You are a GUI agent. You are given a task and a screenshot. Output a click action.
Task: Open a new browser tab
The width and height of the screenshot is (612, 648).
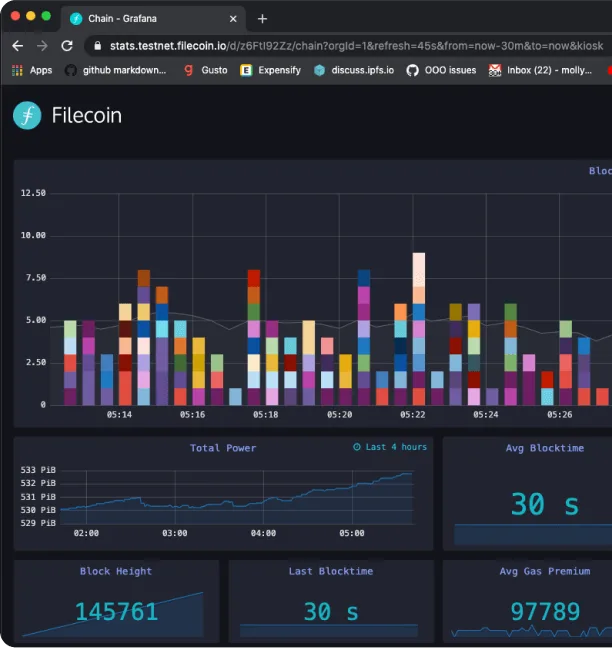pyautogui.click(x=262, y=19)
